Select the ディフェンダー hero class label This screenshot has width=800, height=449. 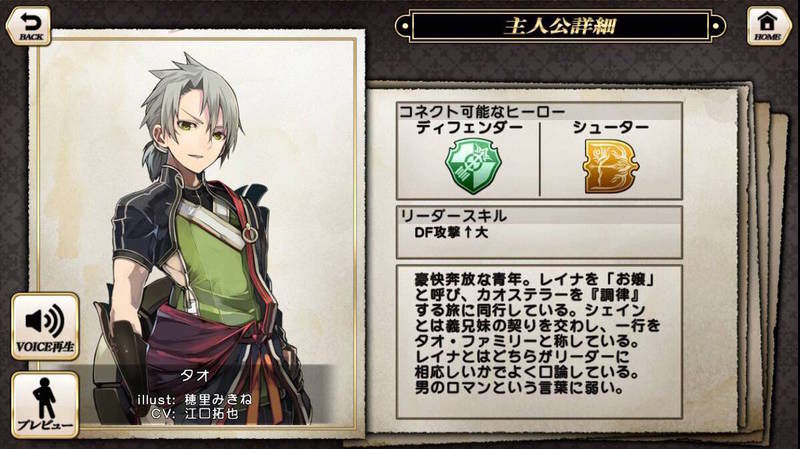[x=469, y=128]
